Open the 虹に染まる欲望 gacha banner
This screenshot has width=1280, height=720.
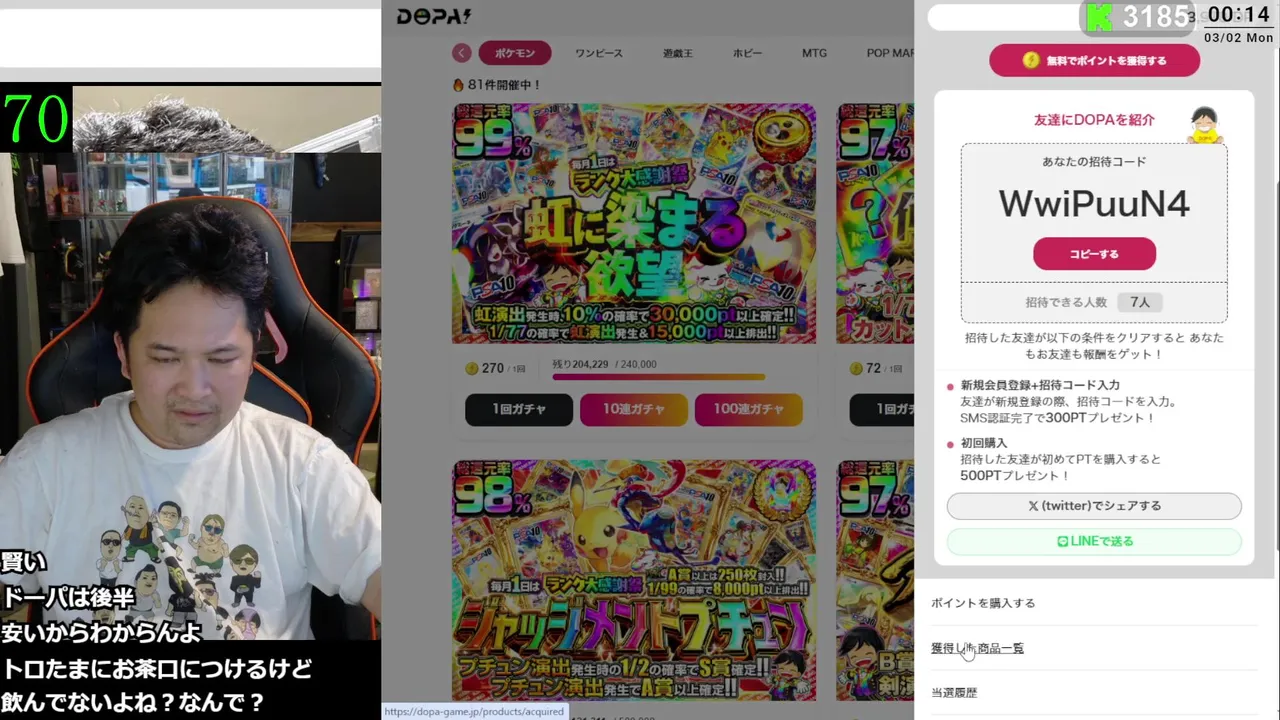634,223
